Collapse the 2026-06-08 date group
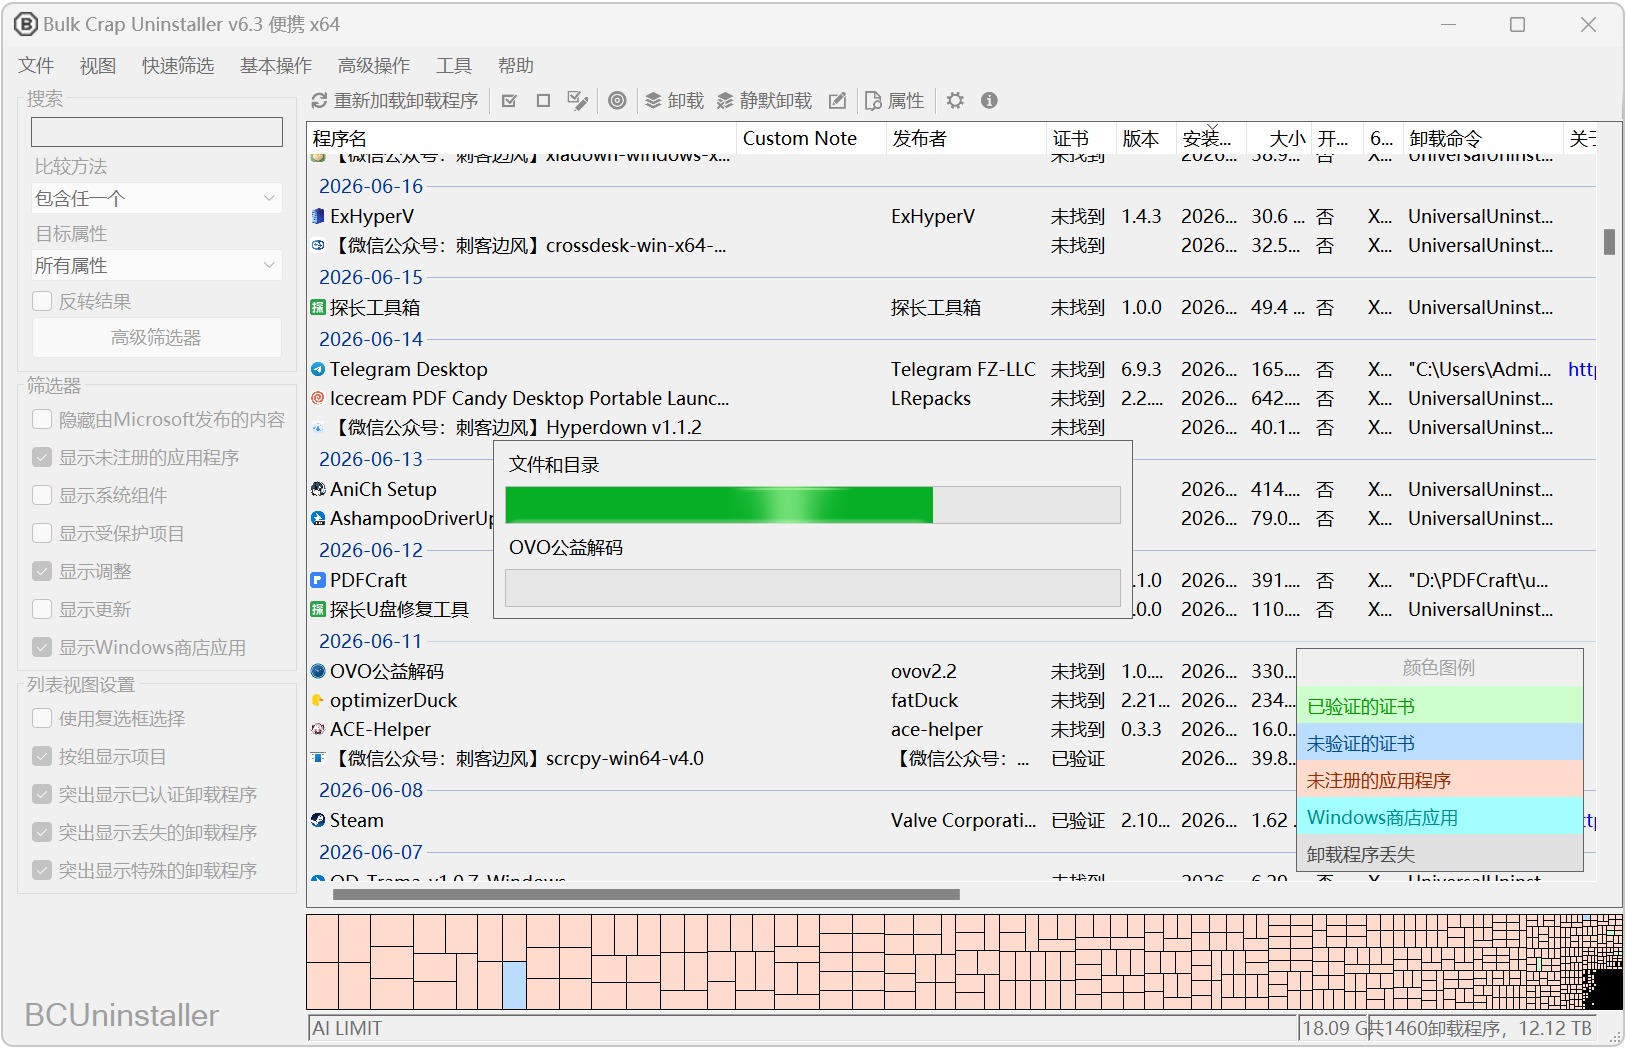Image resolution: width=1626 pixels, height=1049 pixels. tap(371, 790)
